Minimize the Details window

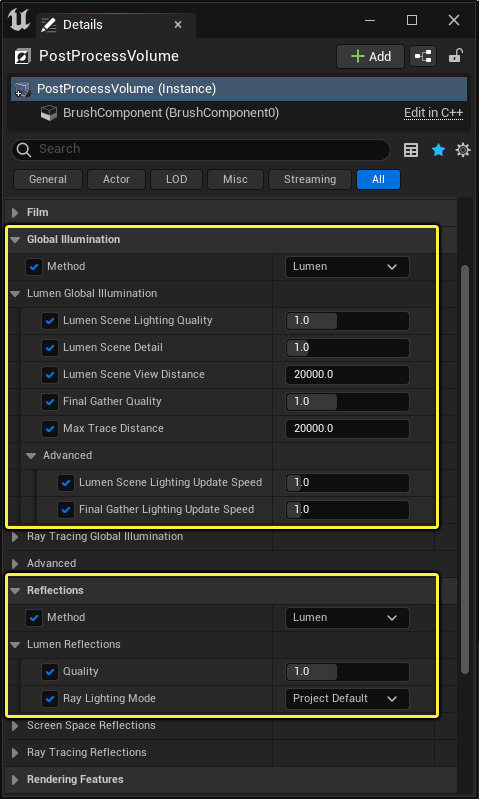(x=370, y=20)
